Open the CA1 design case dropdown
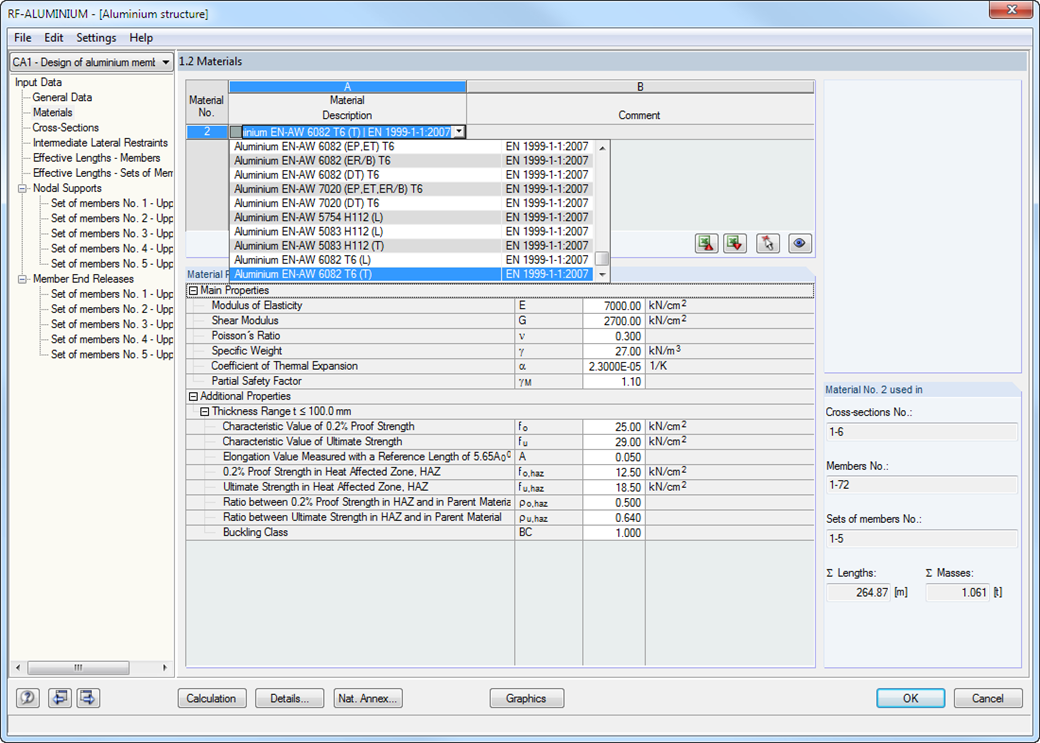Screen dimensions: 1040x743 point(92,62)
